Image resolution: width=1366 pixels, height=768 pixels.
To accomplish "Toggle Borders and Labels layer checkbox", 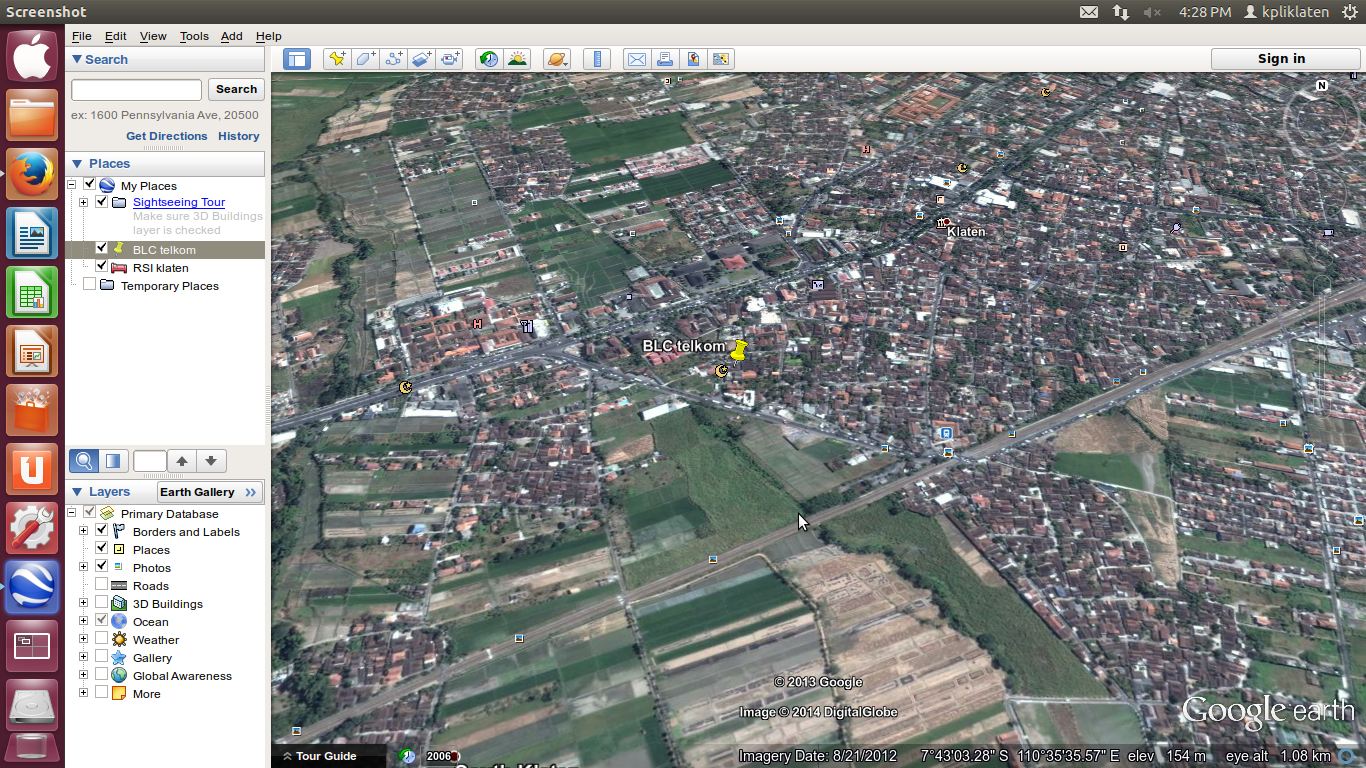I will 102,531.
